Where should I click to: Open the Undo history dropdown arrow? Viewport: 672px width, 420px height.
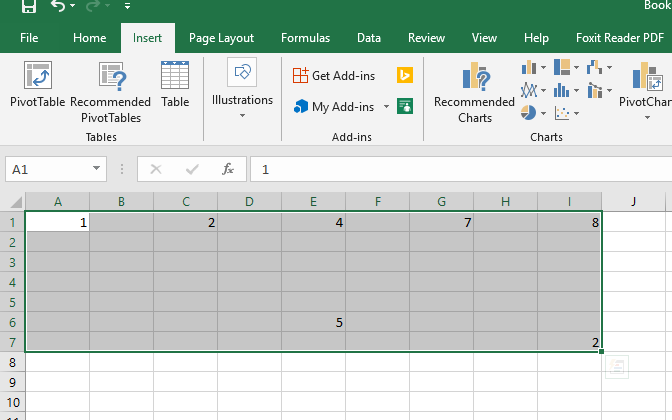pos(72,6)
